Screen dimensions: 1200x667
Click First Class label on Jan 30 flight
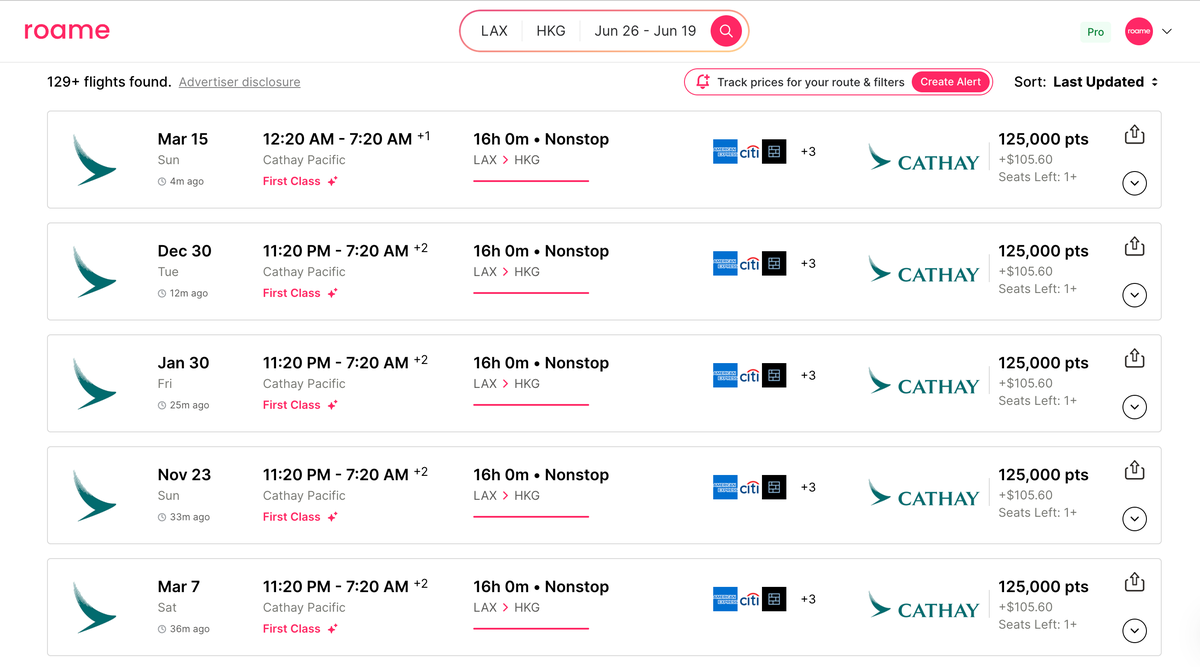point(291,405)
